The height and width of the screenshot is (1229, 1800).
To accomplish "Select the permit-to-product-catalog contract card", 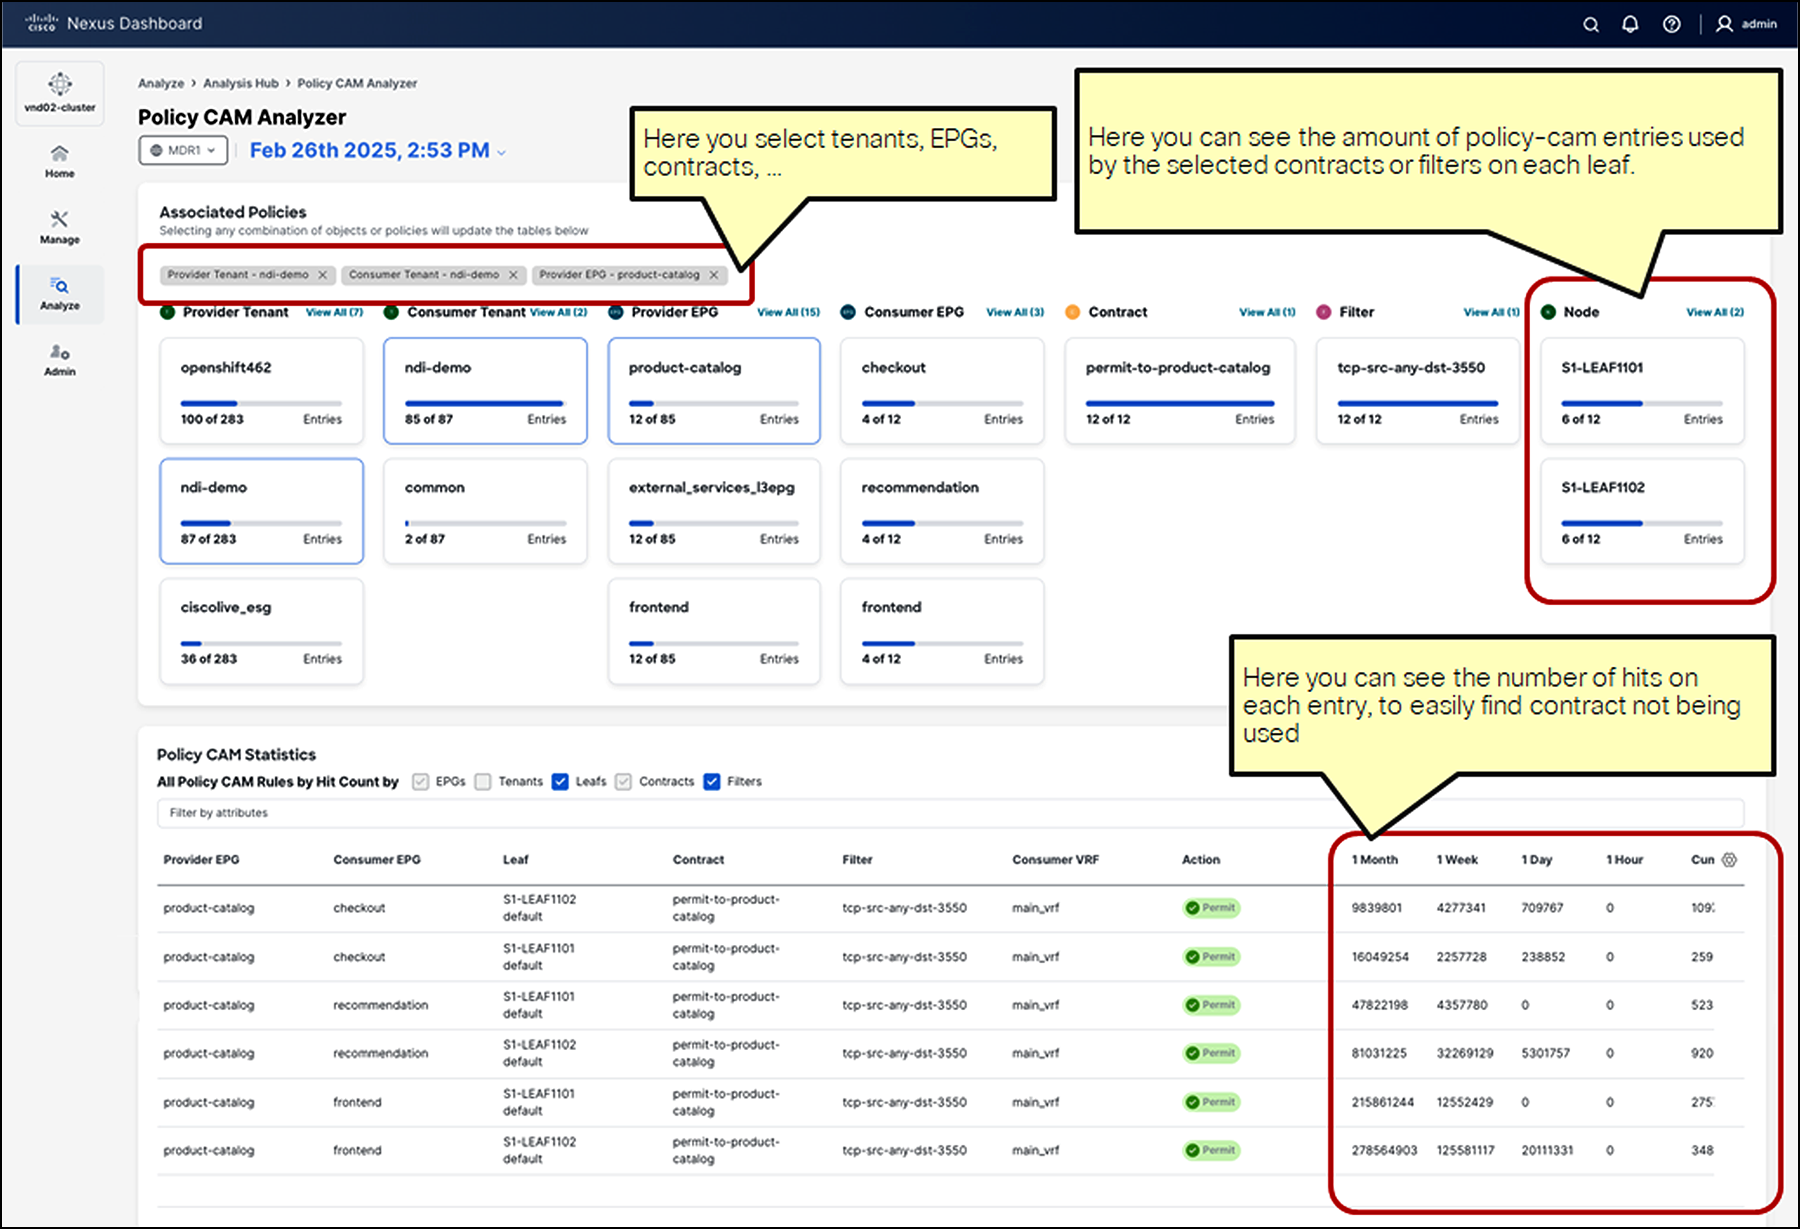I will 1180,391.
